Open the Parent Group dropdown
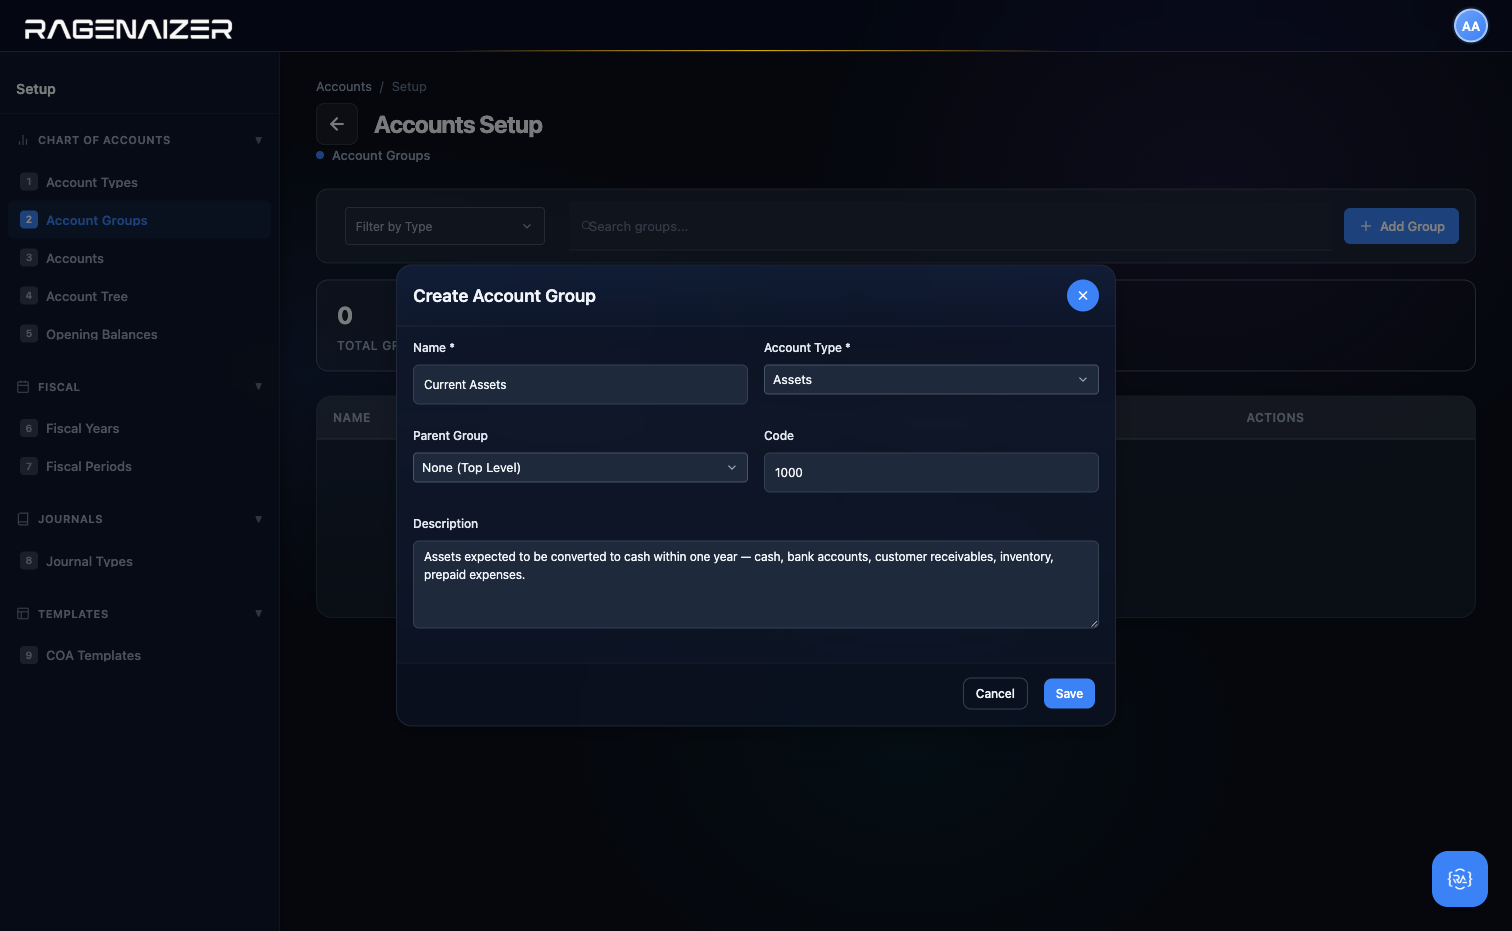Image resolution: width=1512 pixels, height=931 pixels. point(580,468)
